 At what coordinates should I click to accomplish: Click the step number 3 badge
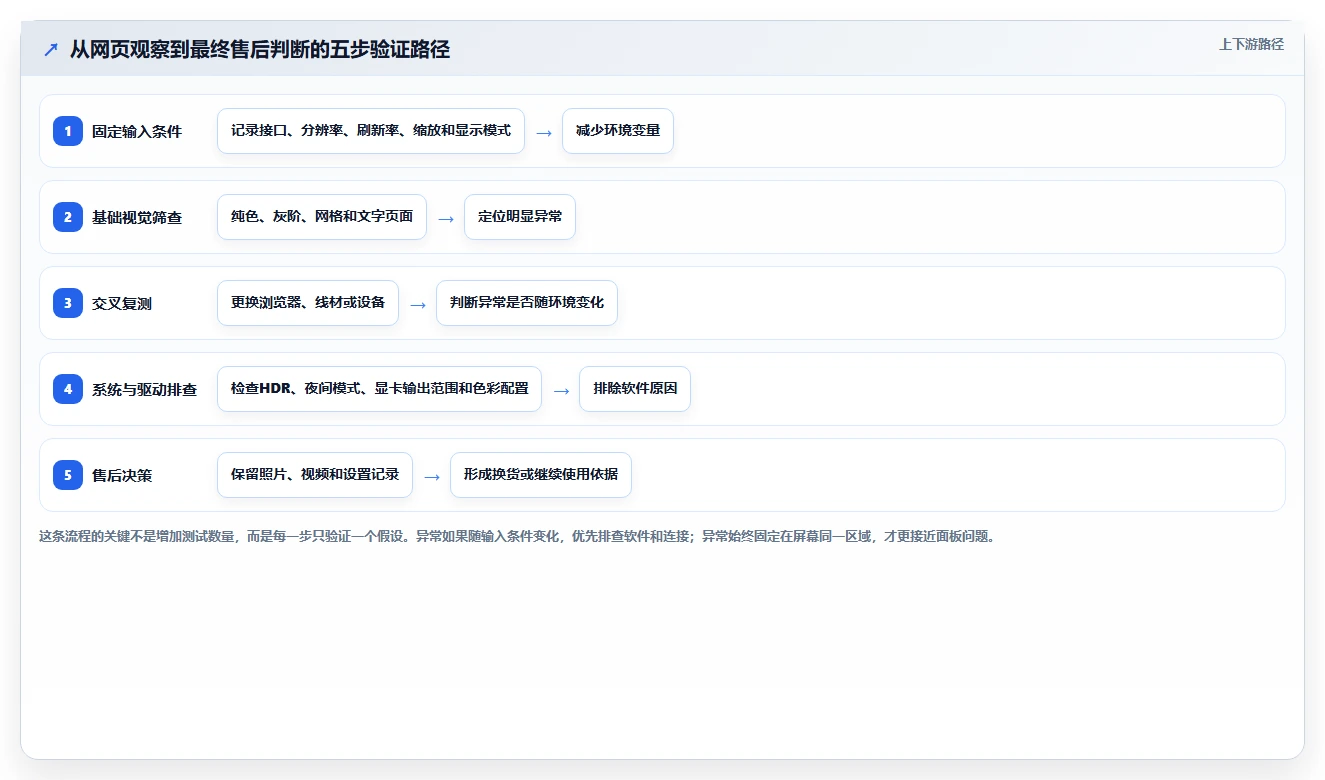tap(68, 302)
